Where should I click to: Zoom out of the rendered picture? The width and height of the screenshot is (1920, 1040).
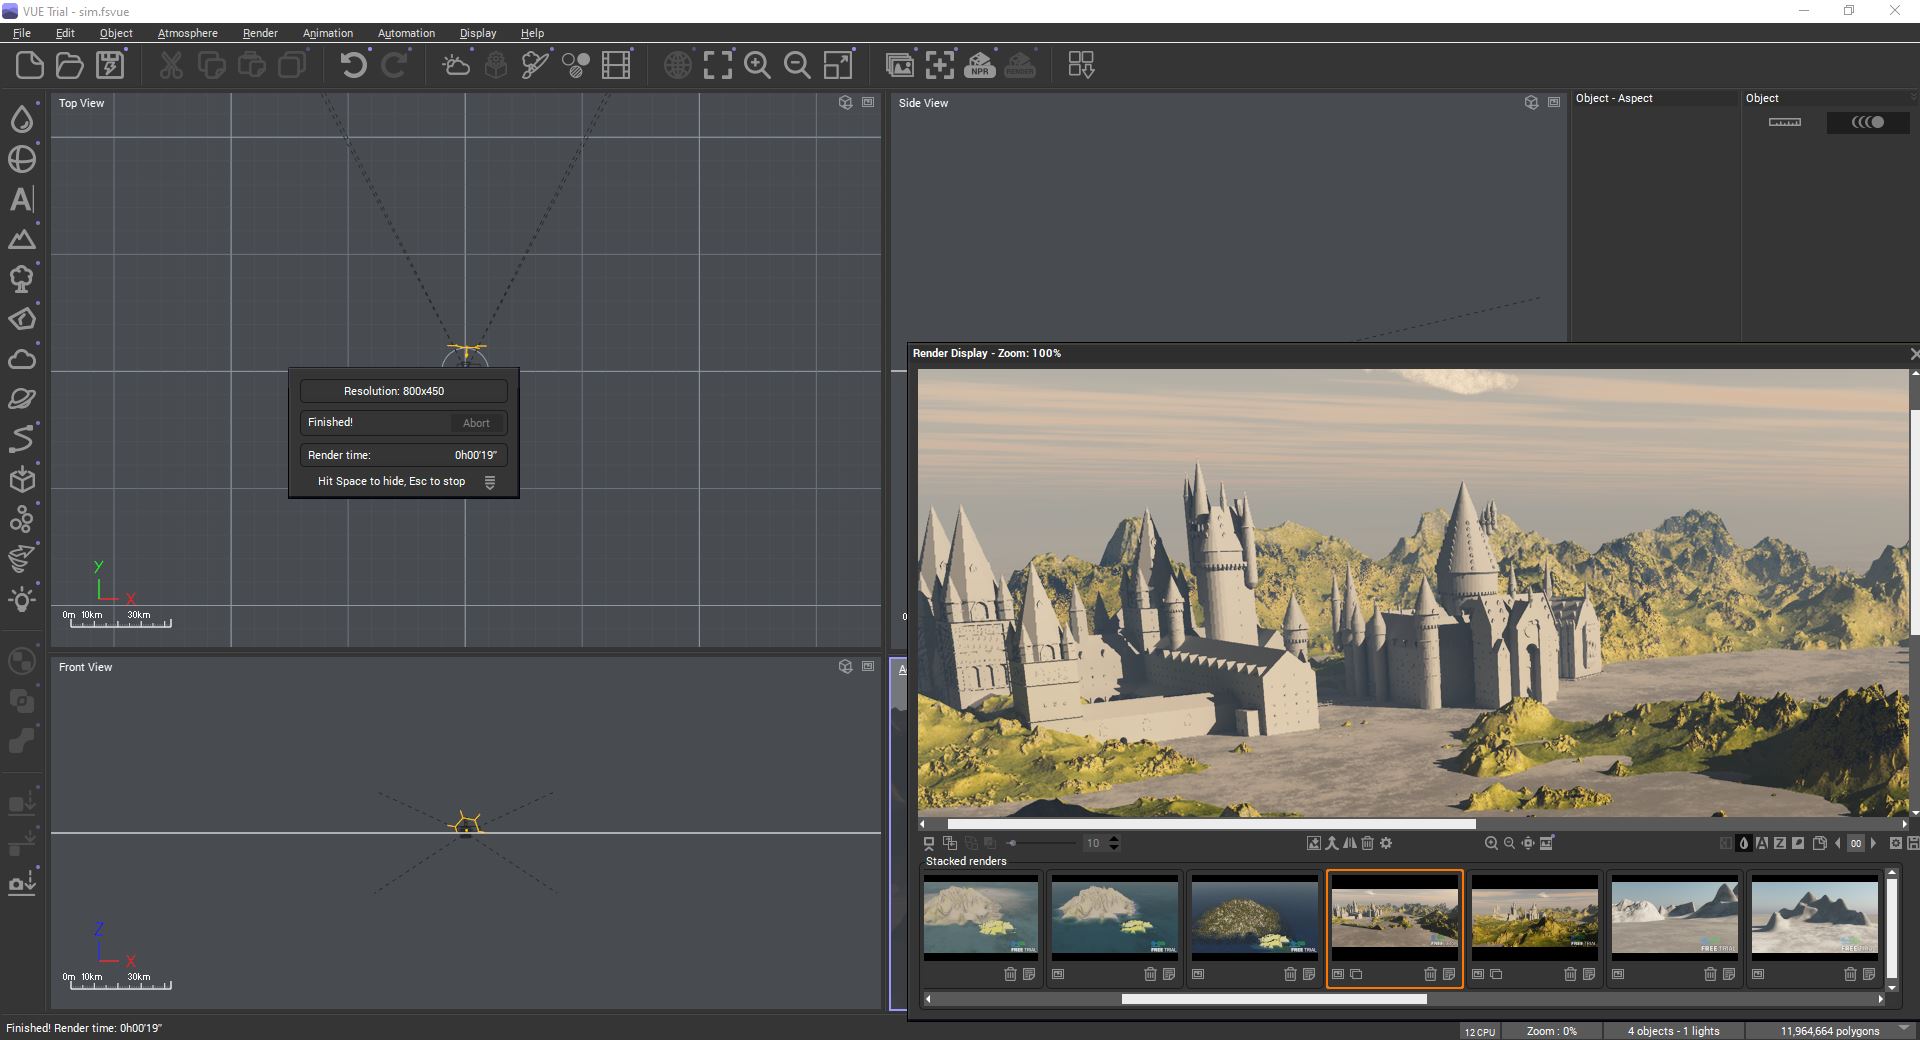click(x=1509, y=843)
